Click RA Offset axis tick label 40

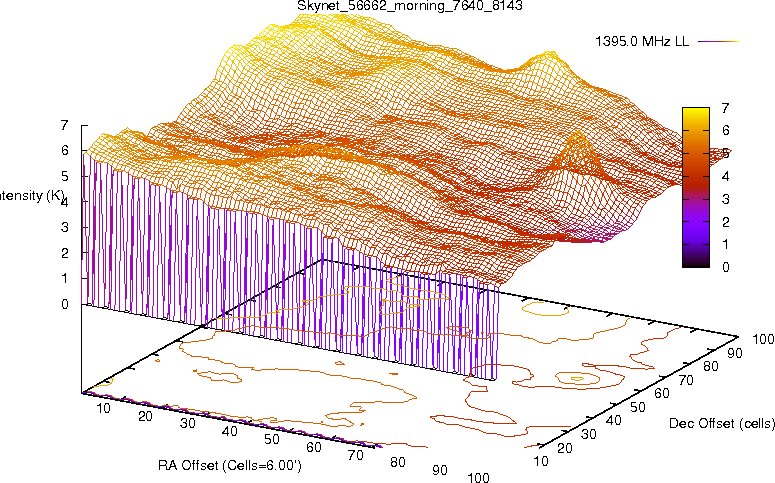point(230,432)
